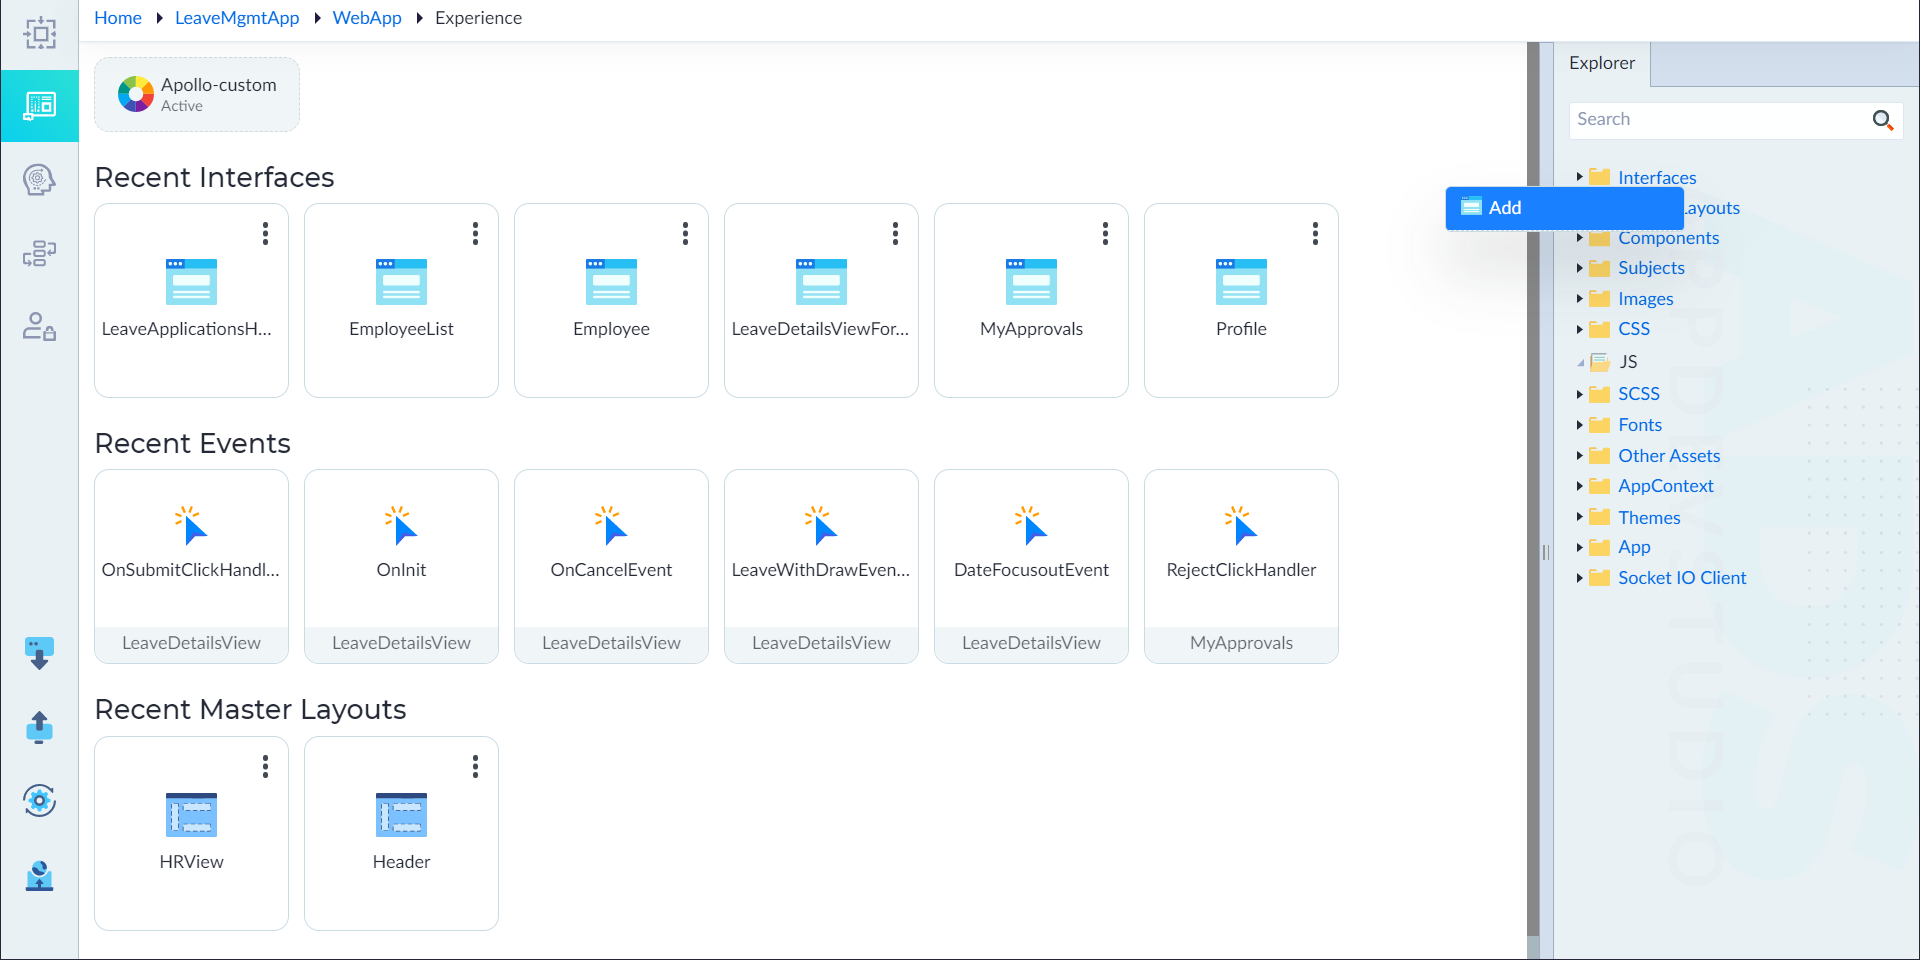Open the DateFocusoutEvent event card
This screenshot has width=1920, height=960.
tap(1031, 566)
